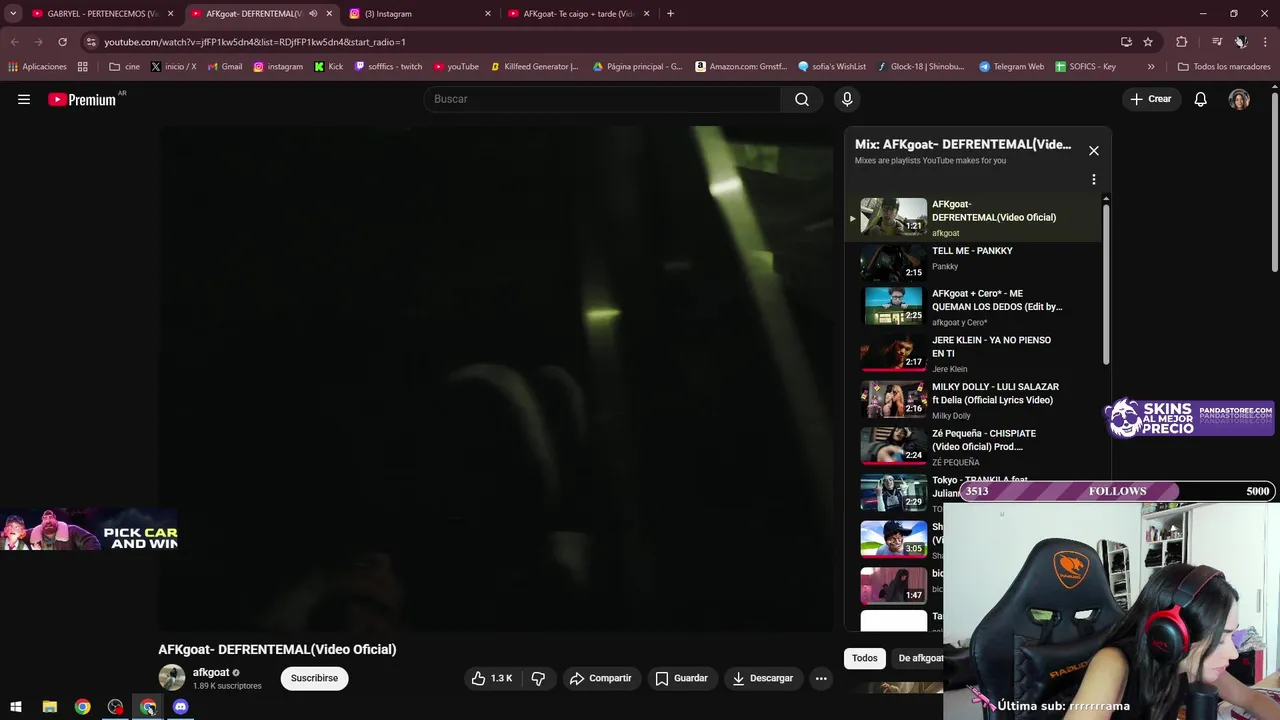Open the afkgoat channel name link
This screenshot has height=720, width=1280.
point(211,672)
